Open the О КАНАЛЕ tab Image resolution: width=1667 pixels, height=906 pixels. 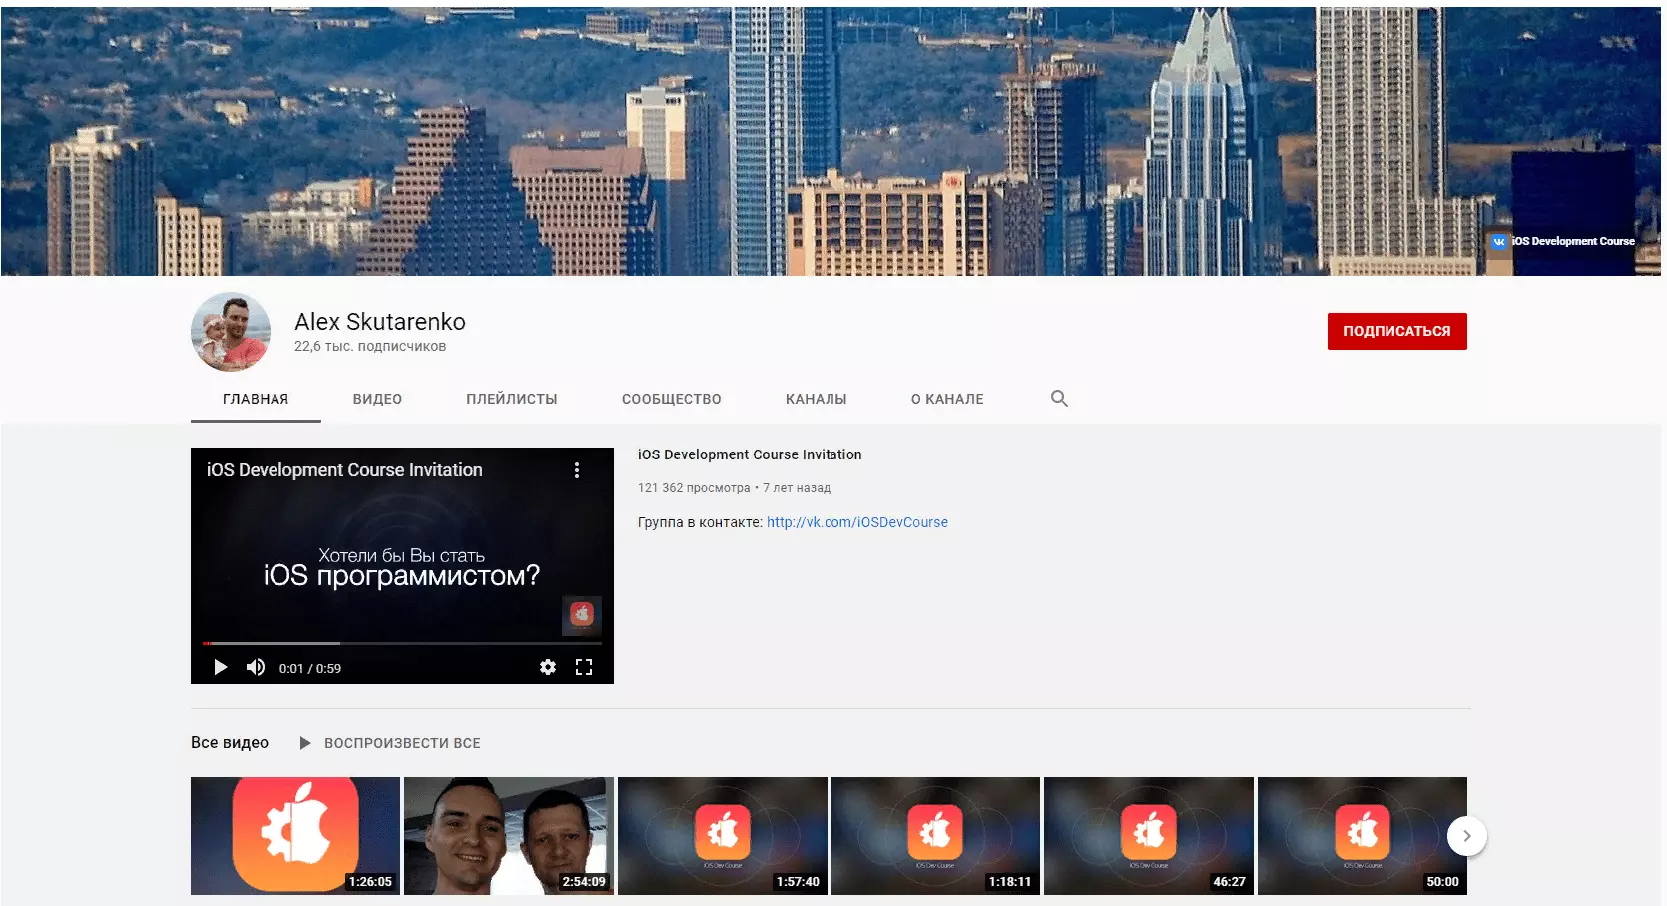point(946,399)
